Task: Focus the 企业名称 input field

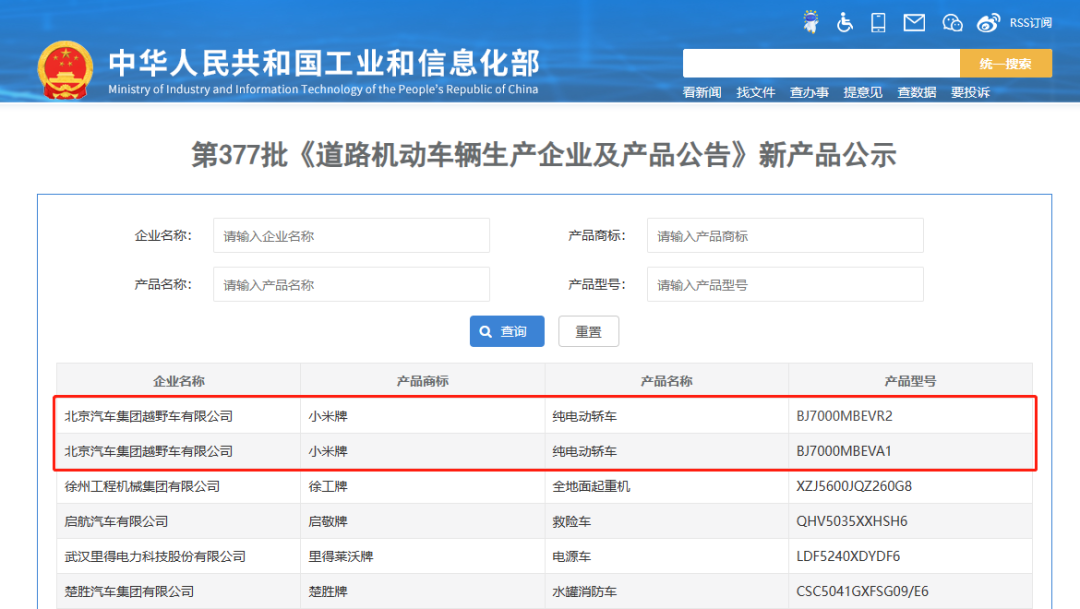Action: tap(351, 236)
